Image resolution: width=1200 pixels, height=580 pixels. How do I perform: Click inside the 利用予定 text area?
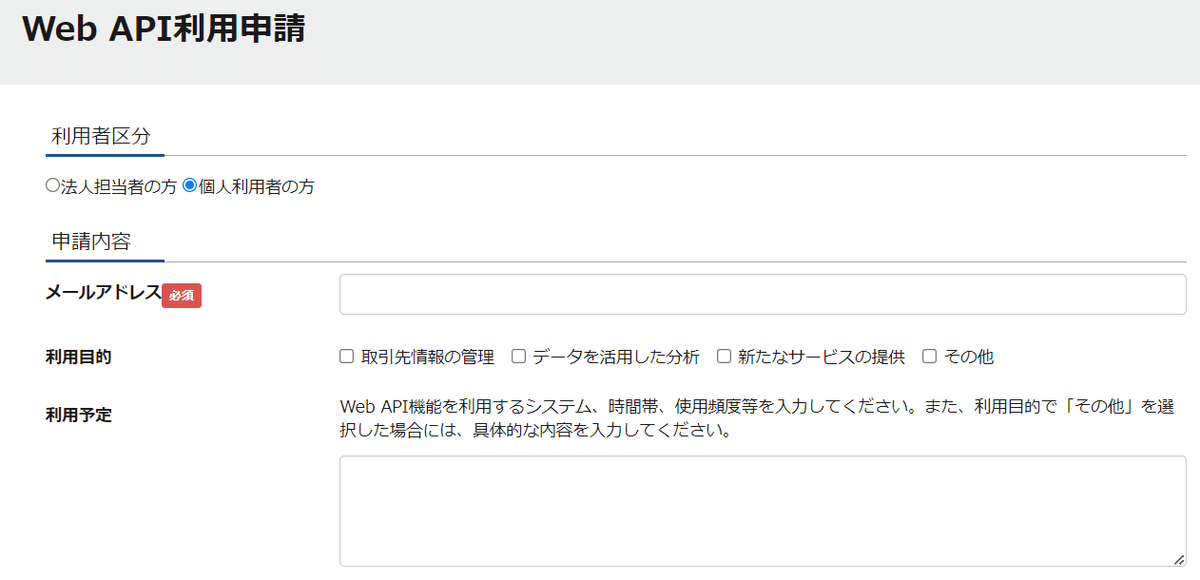(760, 510)
